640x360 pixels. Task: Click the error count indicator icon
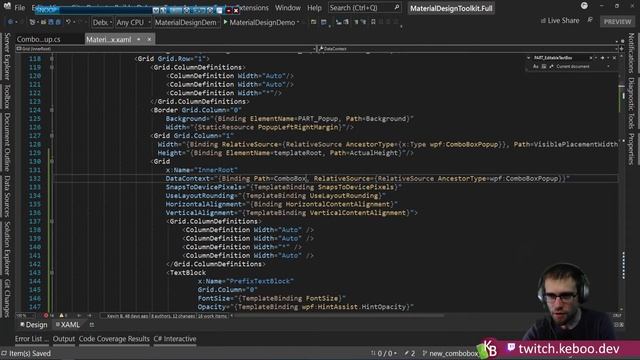coord(46,316)
